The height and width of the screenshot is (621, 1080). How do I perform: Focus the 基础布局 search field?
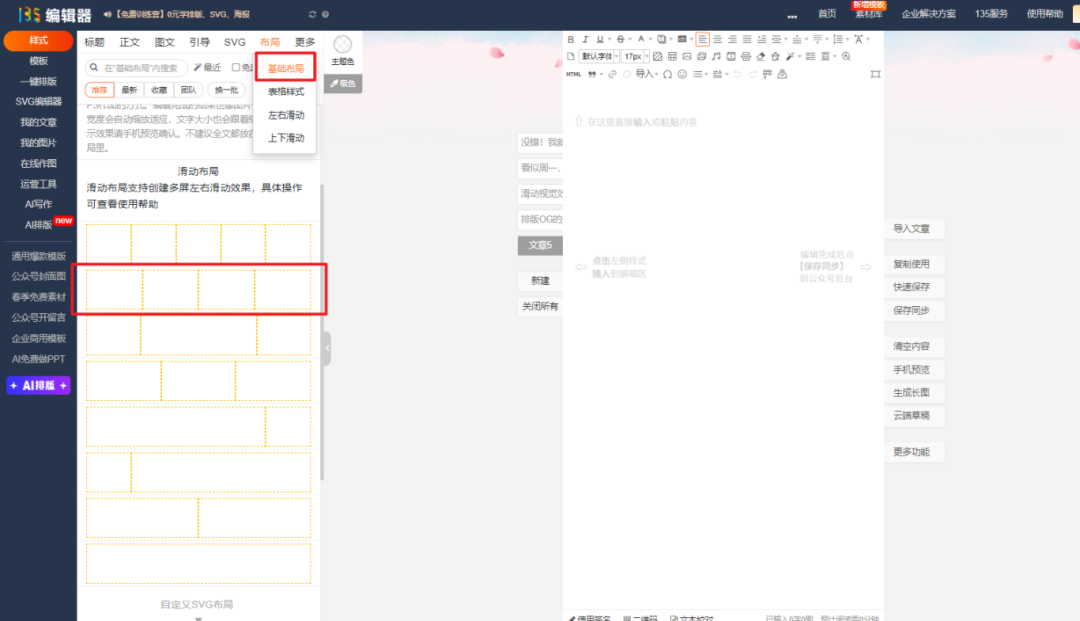tap(136, 67)
